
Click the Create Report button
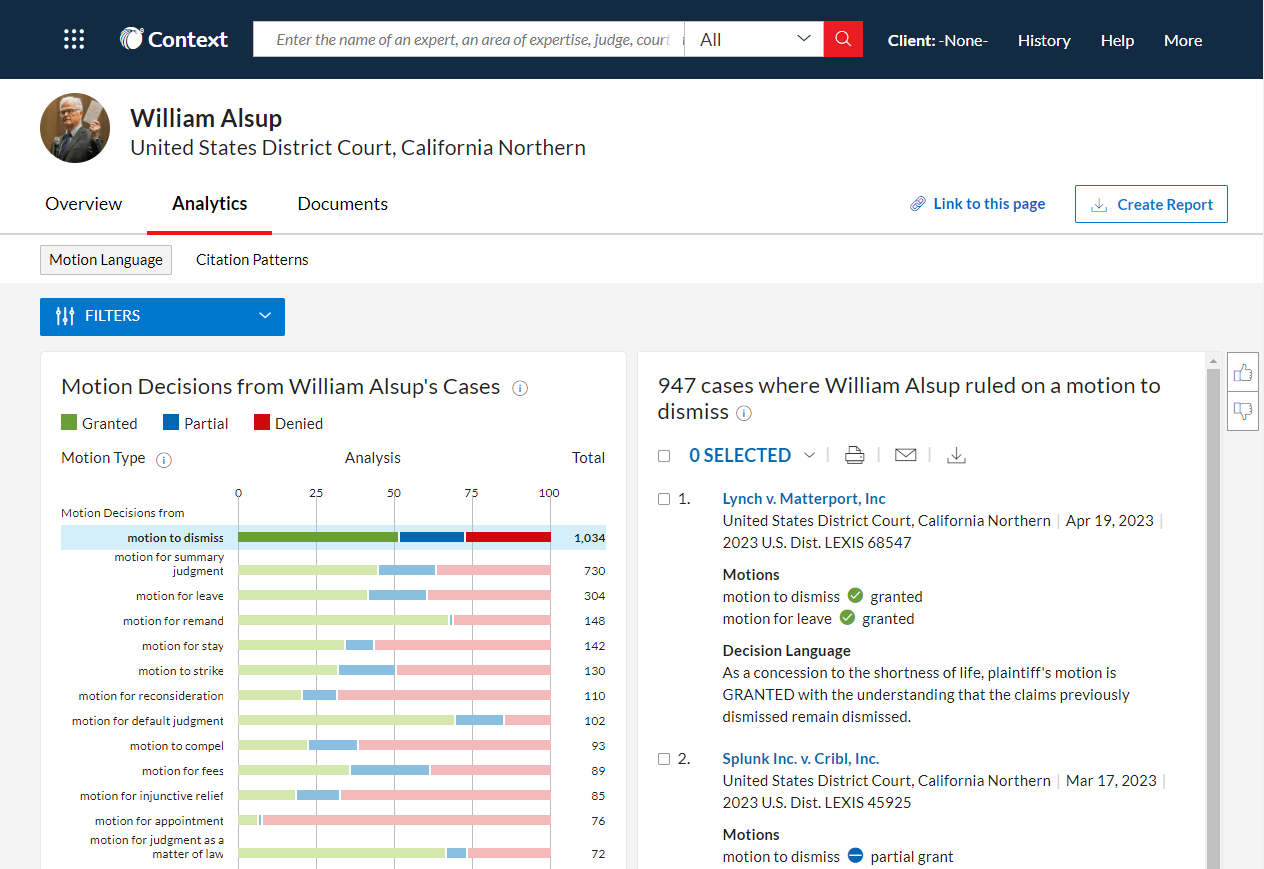pos(1151,203)
